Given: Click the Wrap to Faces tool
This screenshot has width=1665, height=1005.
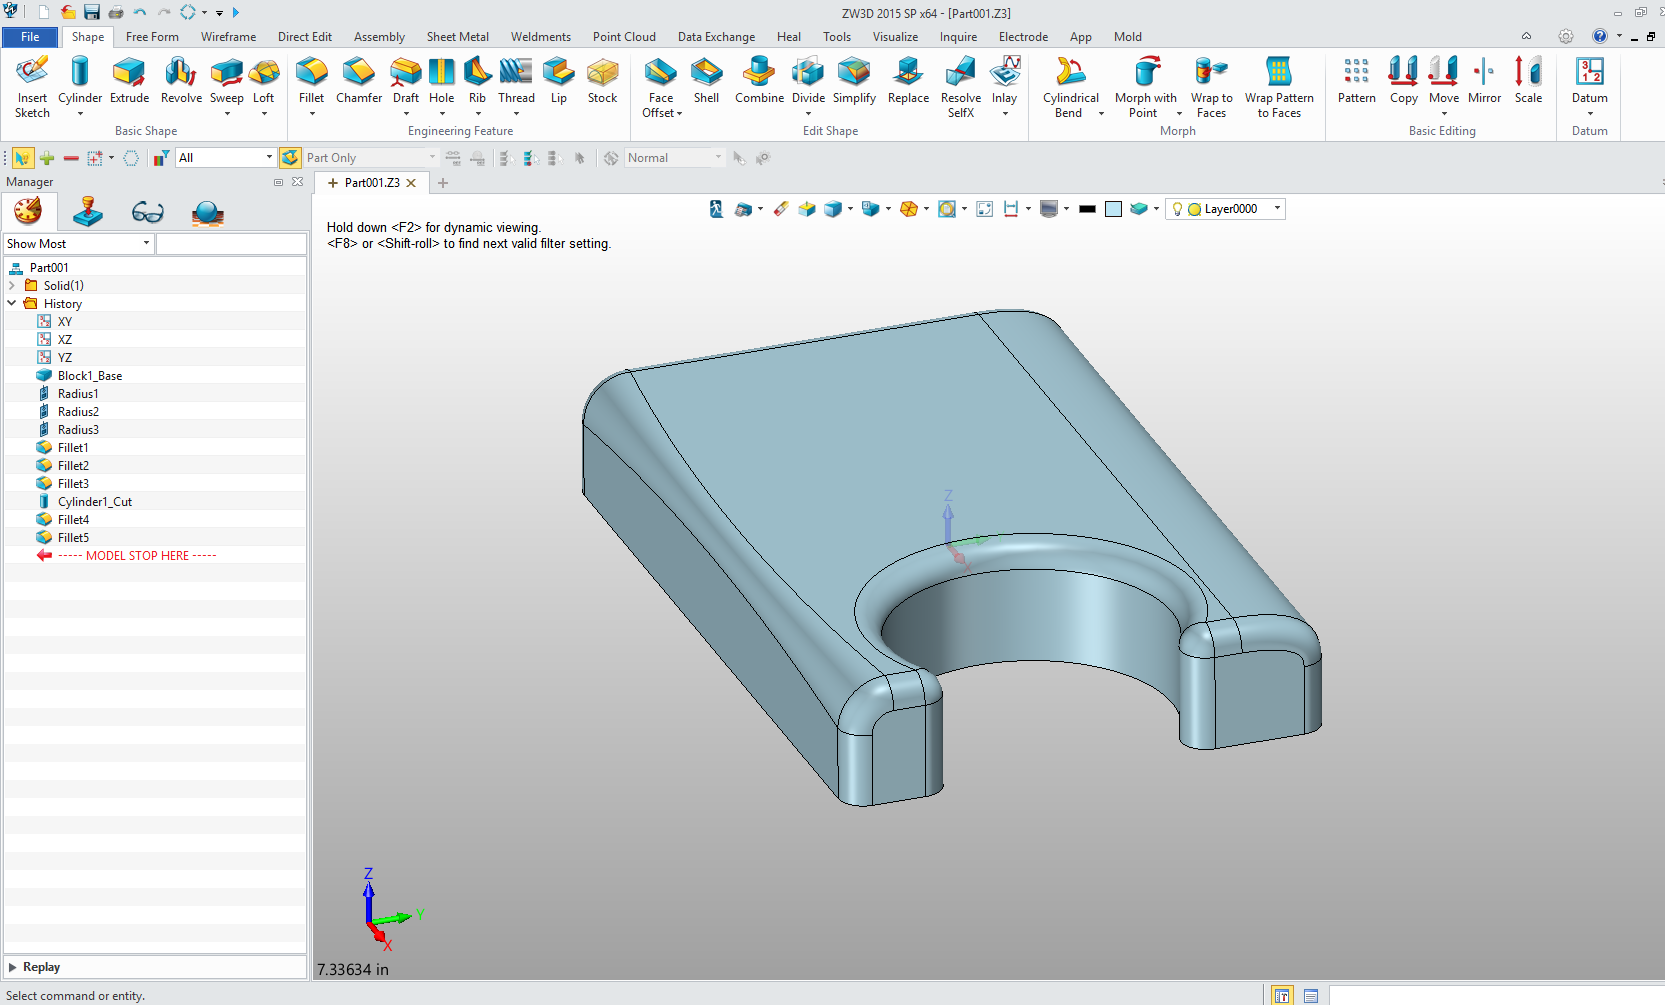Looking at the screenshot, I should point(1211,86).
